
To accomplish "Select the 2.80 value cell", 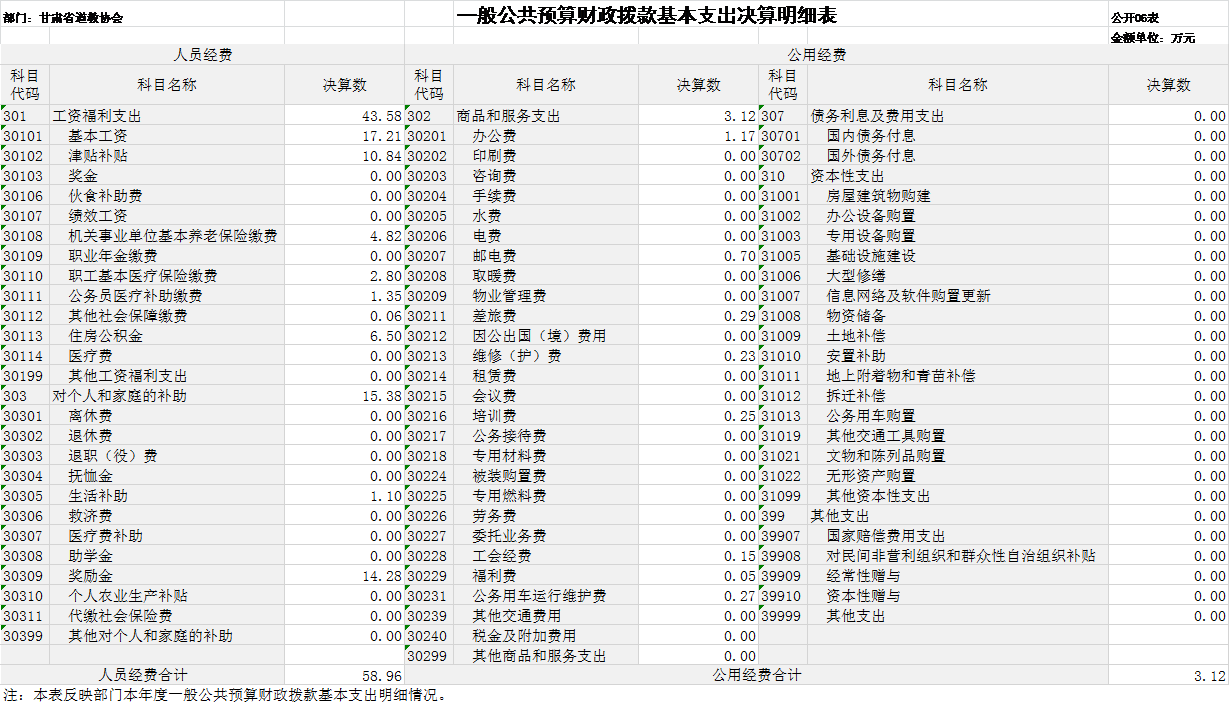I will 344,276.
